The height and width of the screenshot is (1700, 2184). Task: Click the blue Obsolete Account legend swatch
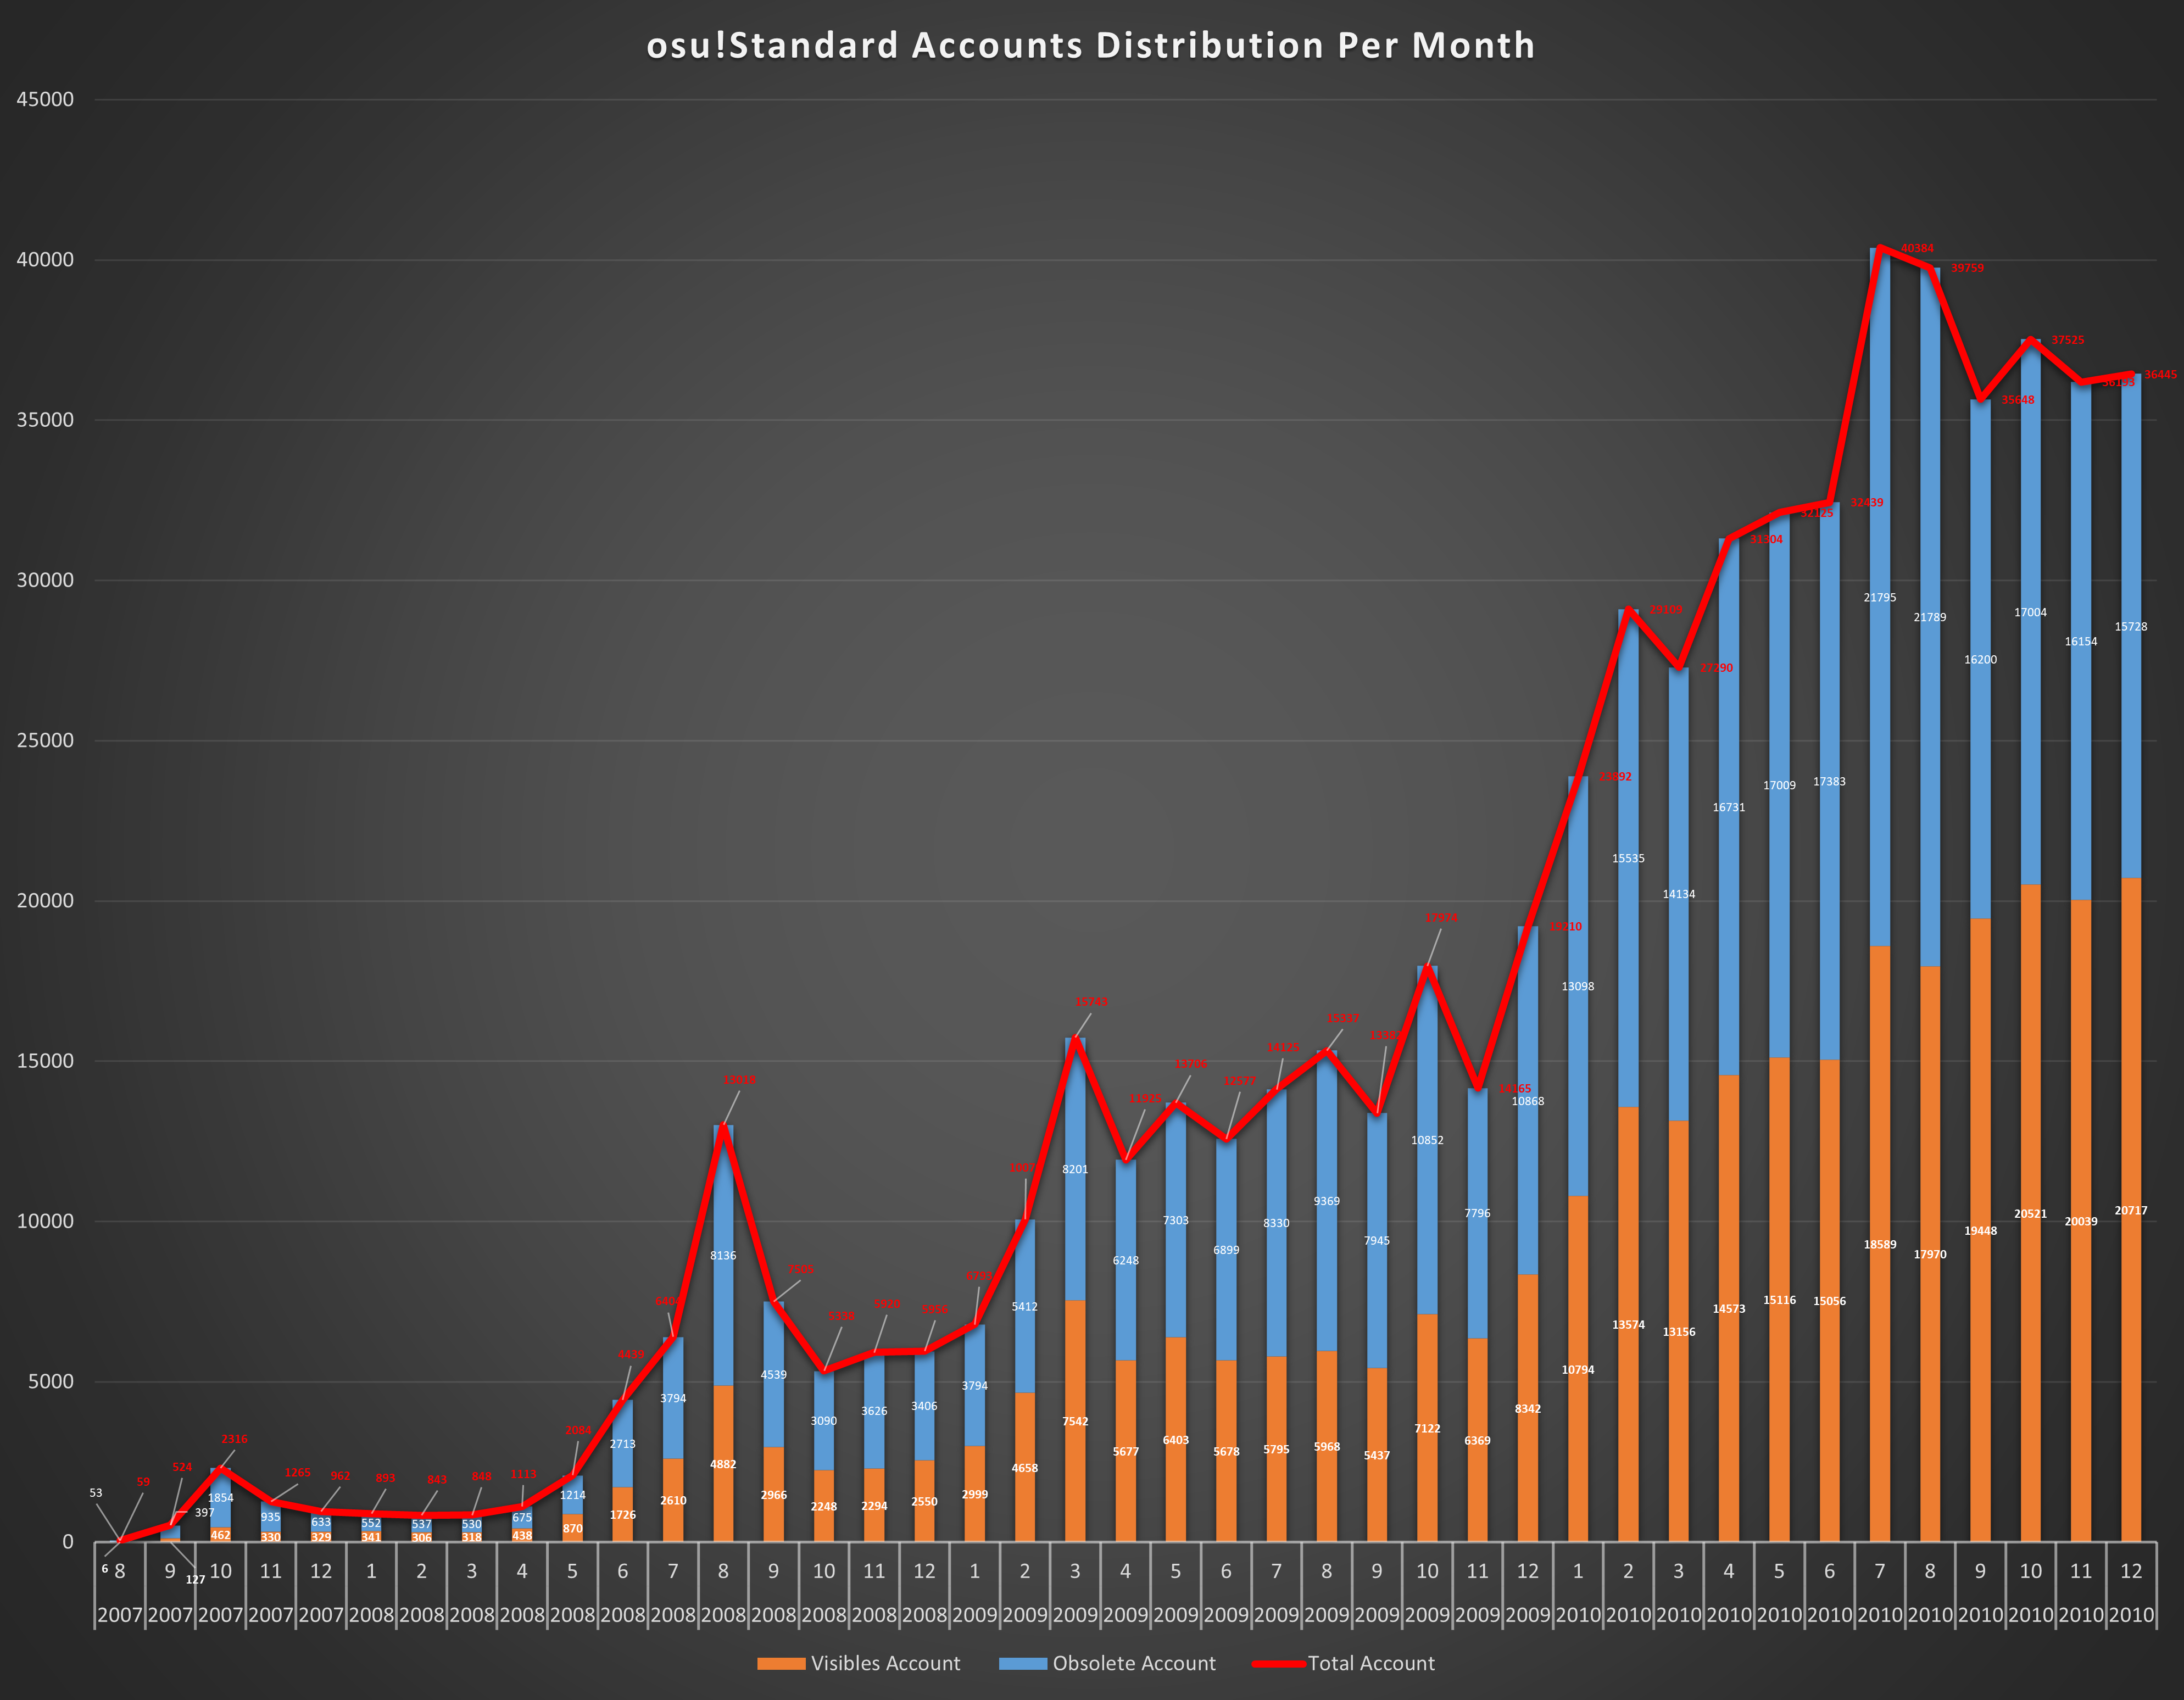pos(1022,1664)
